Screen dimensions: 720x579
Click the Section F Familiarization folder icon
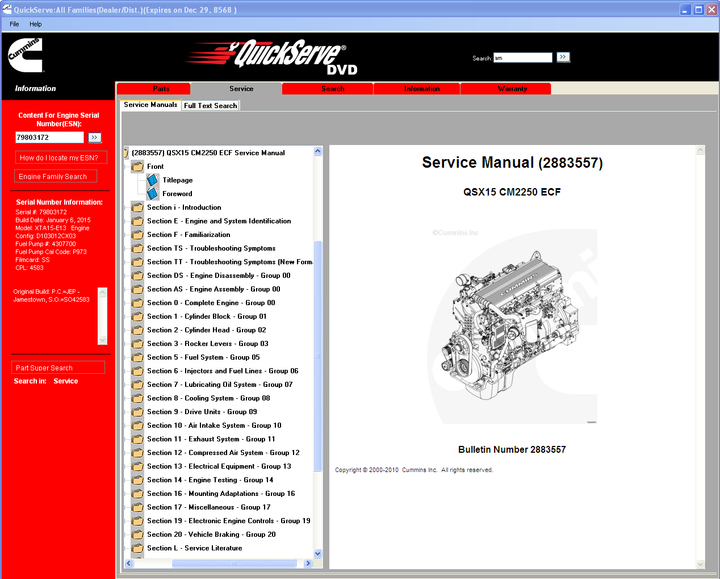[137, 235]
